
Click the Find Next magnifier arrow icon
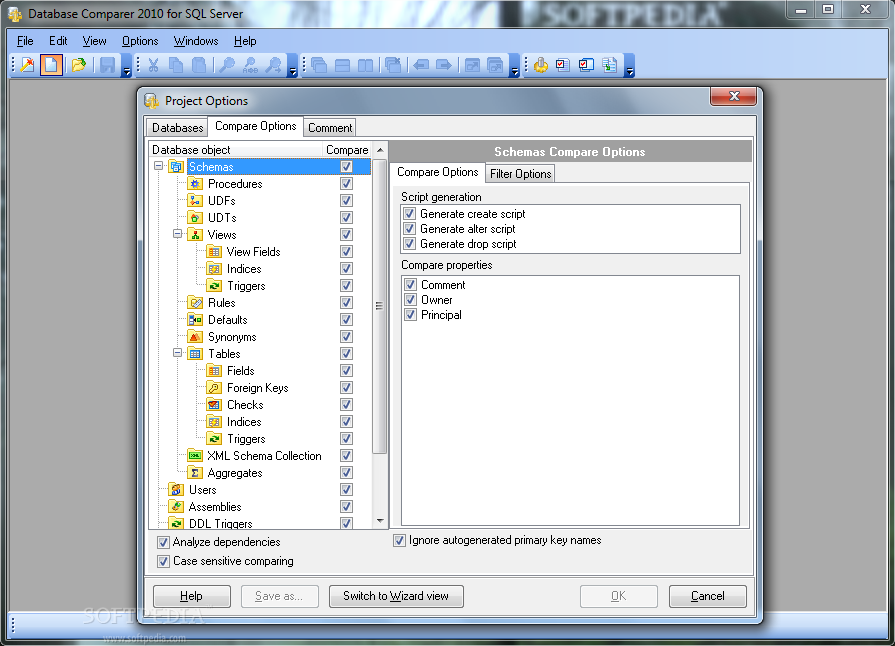tap(273, 65)
